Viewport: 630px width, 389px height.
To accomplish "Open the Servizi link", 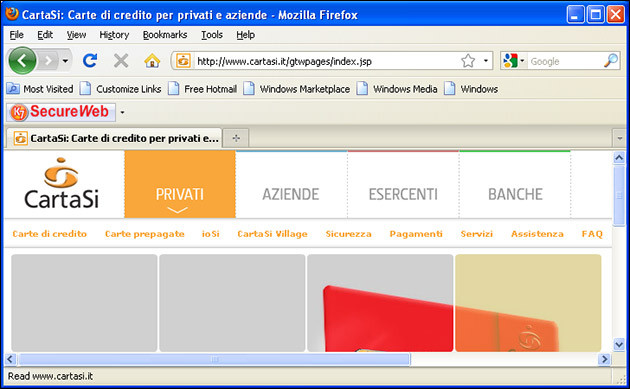I will coord(477,234).
